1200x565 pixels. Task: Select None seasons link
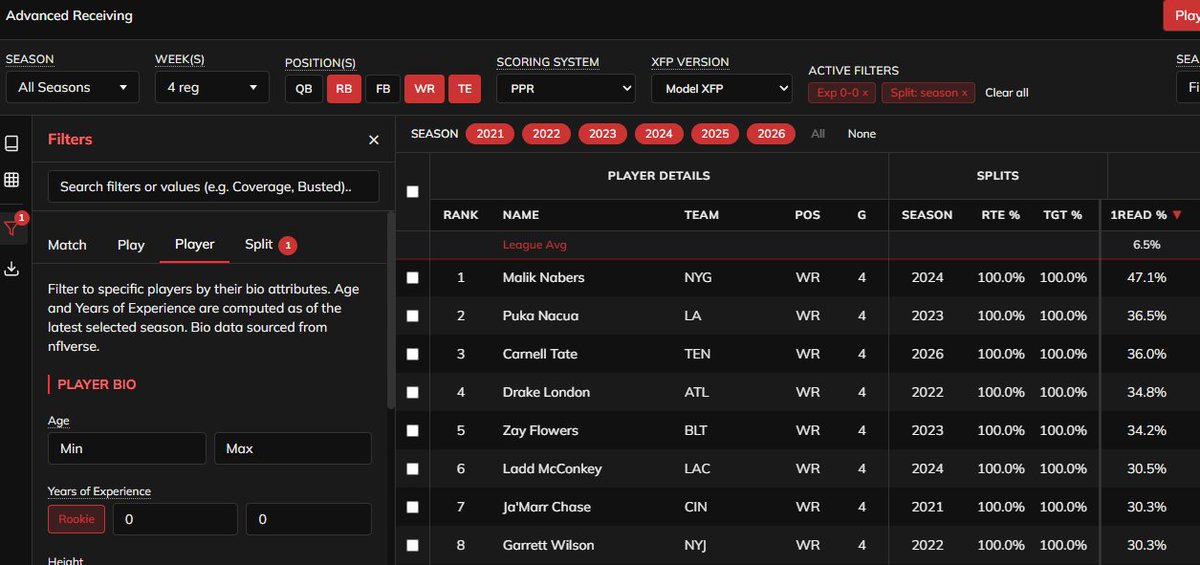(862, 134)
